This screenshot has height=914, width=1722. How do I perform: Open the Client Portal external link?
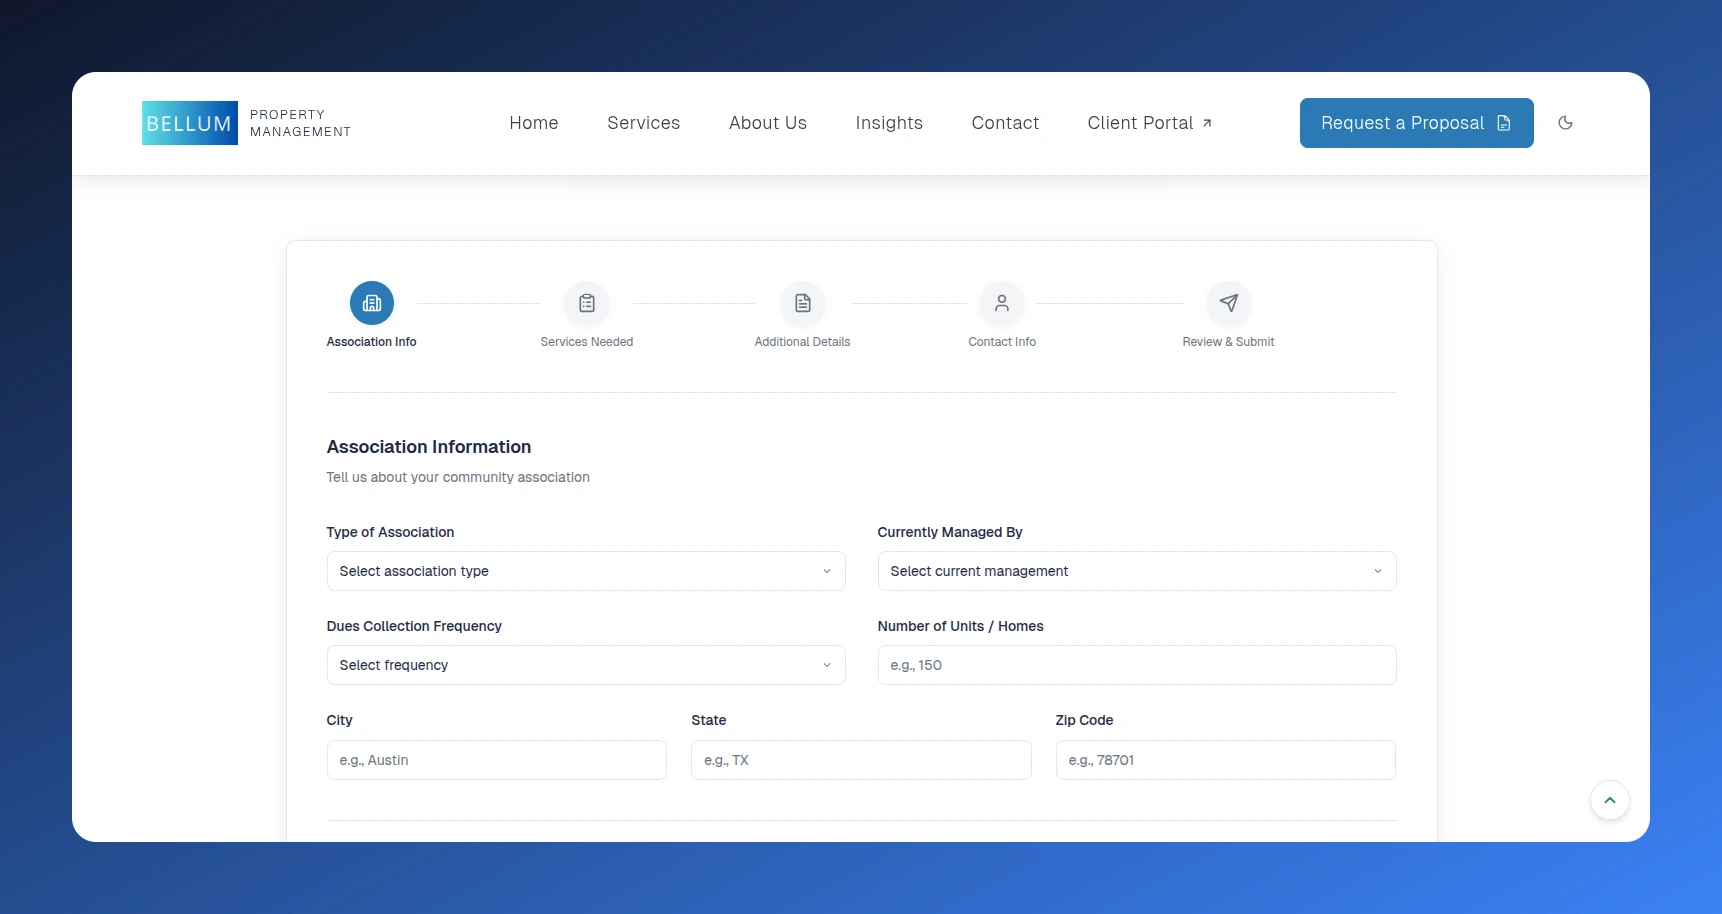(1150, 123)
